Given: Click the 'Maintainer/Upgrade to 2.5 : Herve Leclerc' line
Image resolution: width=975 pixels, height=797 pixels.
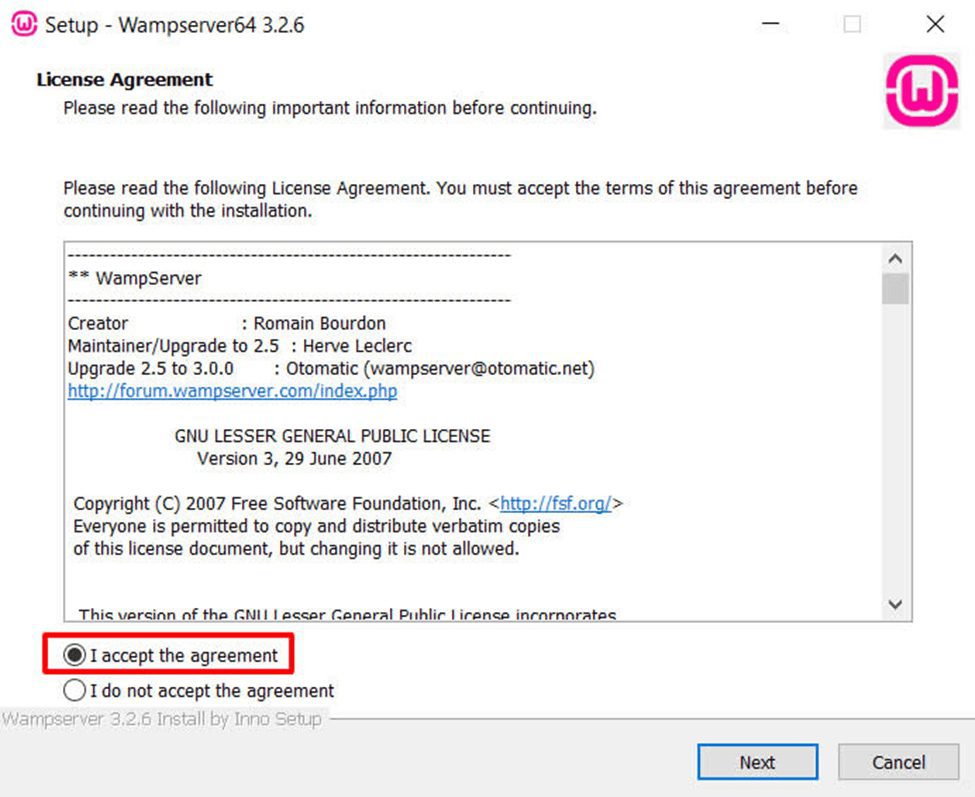Looking at the screenshot, I should pos(239,346).
